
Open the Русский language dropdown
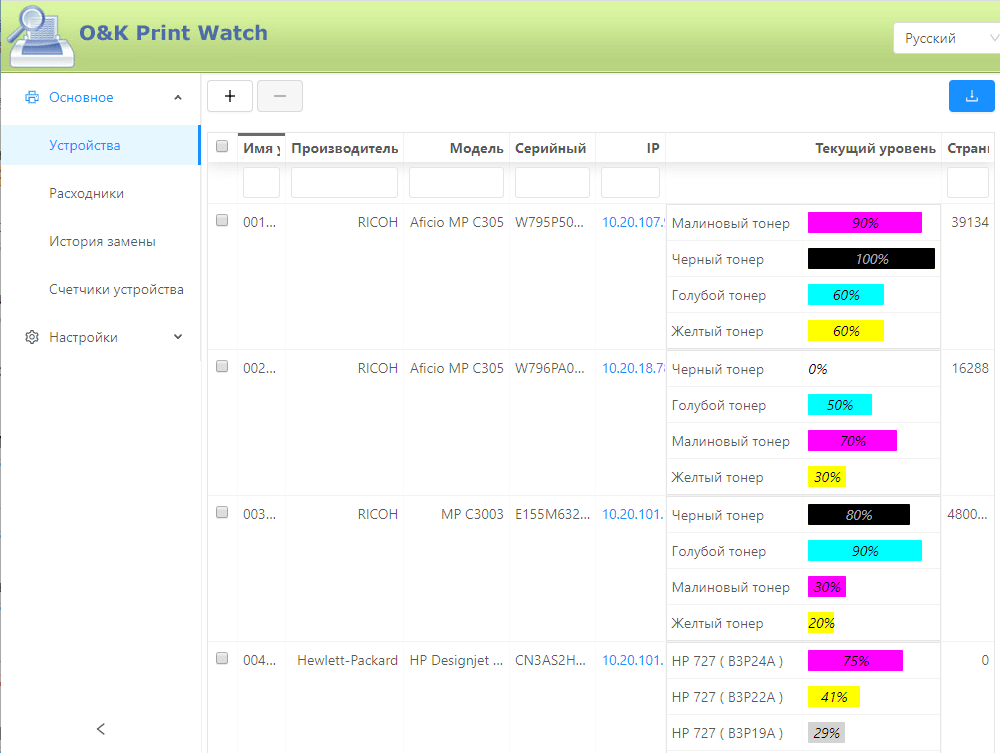pos(946,38)
